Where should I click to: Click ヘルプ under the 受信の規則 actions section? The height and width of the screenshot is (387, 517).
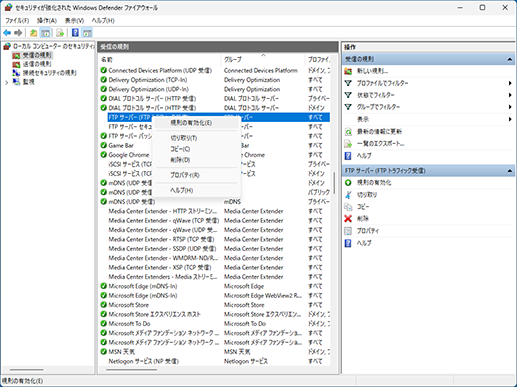coord(364,156)
